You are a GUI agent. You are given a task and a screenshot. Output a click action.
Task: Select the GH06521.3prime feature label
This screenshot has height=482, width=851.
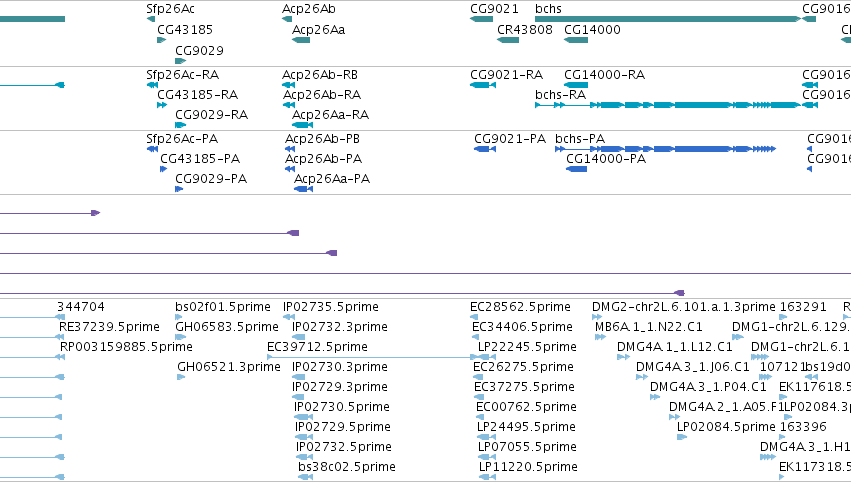(228, 366)
